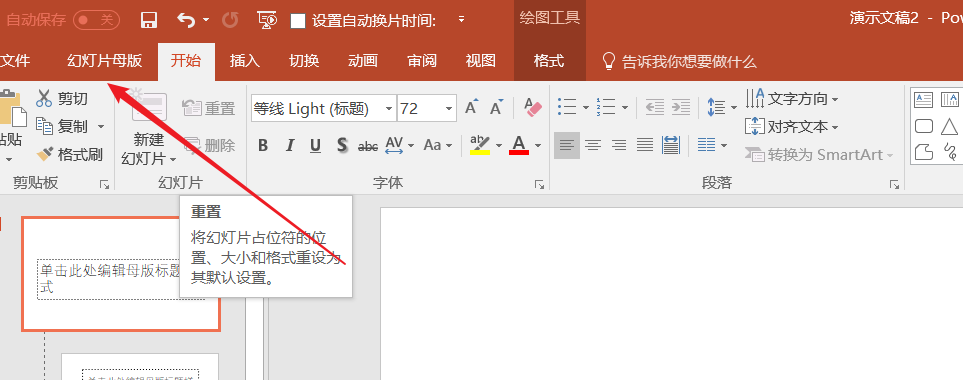Open Customize Quick Access Toolbar dropdown

coord(461,20)
